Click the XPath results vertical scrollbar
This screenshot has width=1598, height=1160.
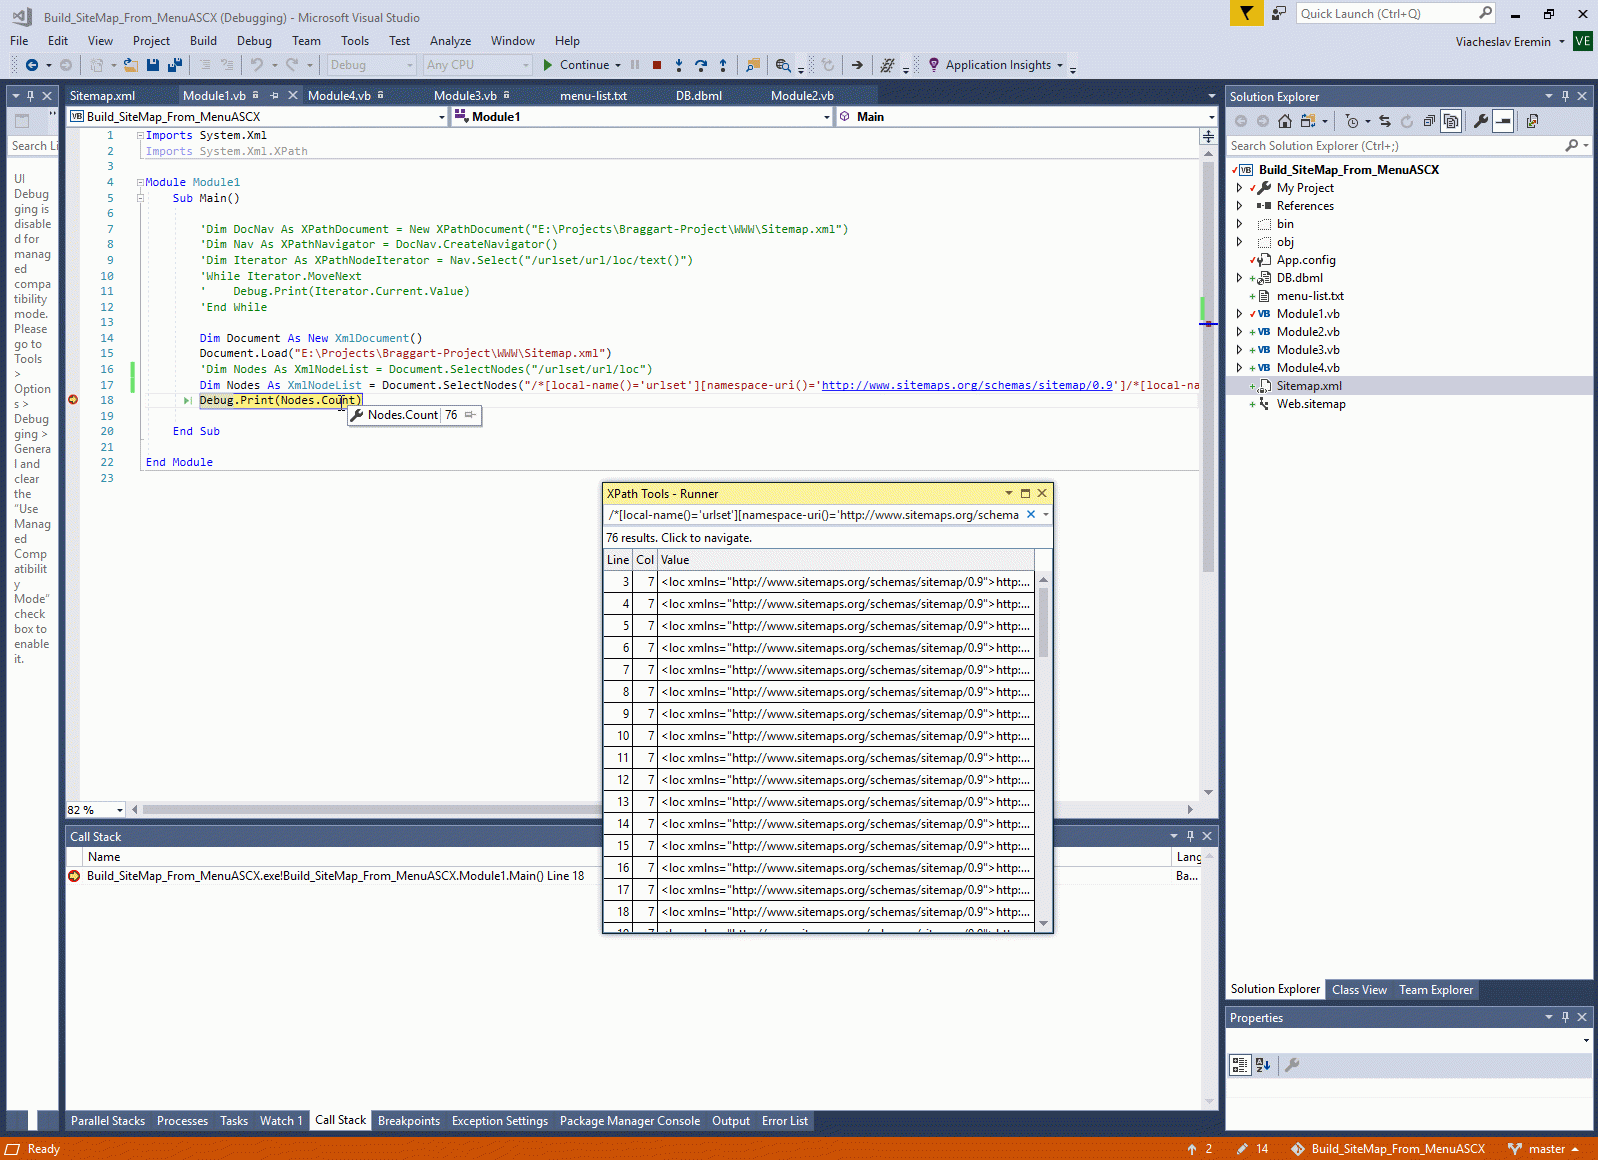tap(1043, 752)
